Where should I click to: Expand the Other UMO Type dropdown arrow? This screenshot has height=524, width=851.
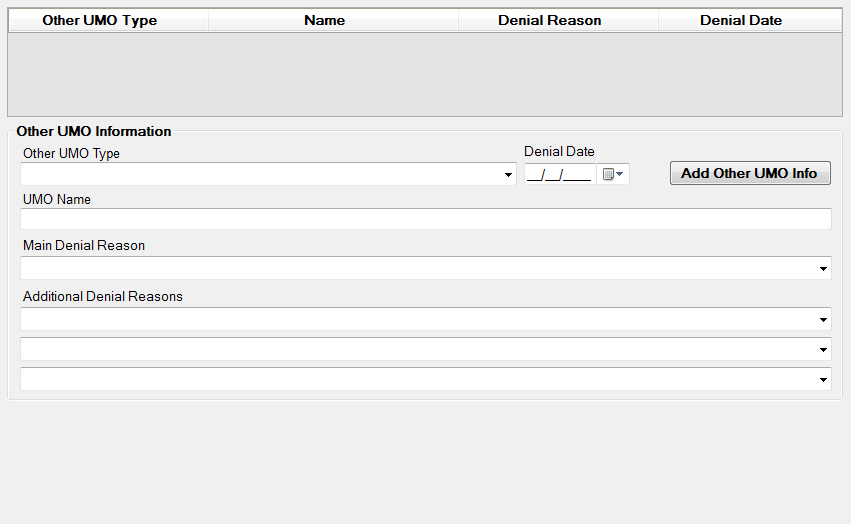[x=509, y=175]
